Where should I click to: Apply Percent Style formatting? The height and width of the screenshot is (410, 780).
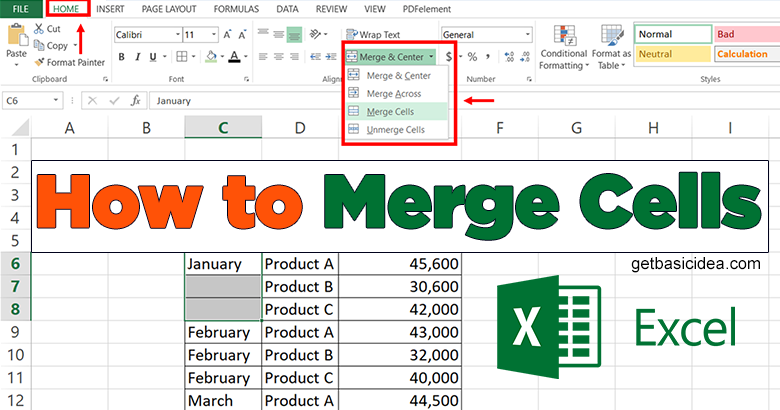[x=472, y=57]
